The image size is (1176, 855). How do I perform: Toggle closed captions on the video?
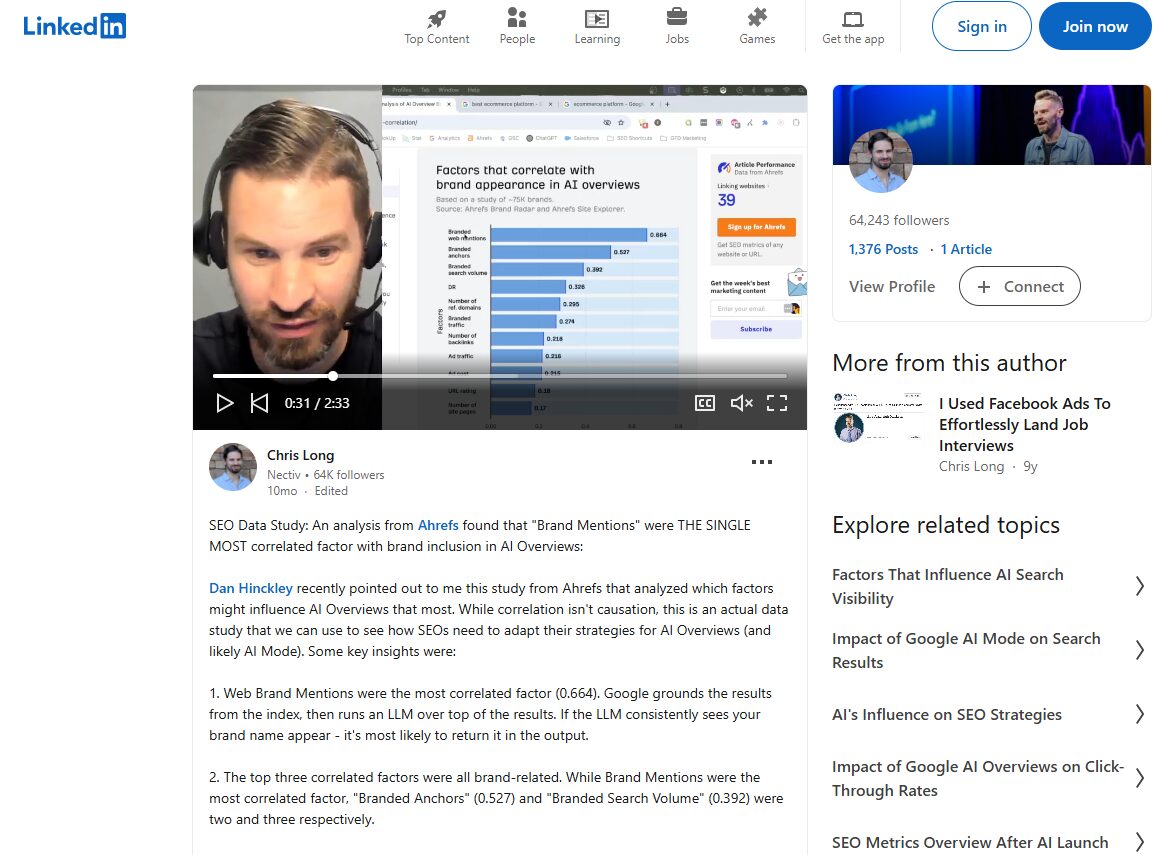tap(705, 402)
